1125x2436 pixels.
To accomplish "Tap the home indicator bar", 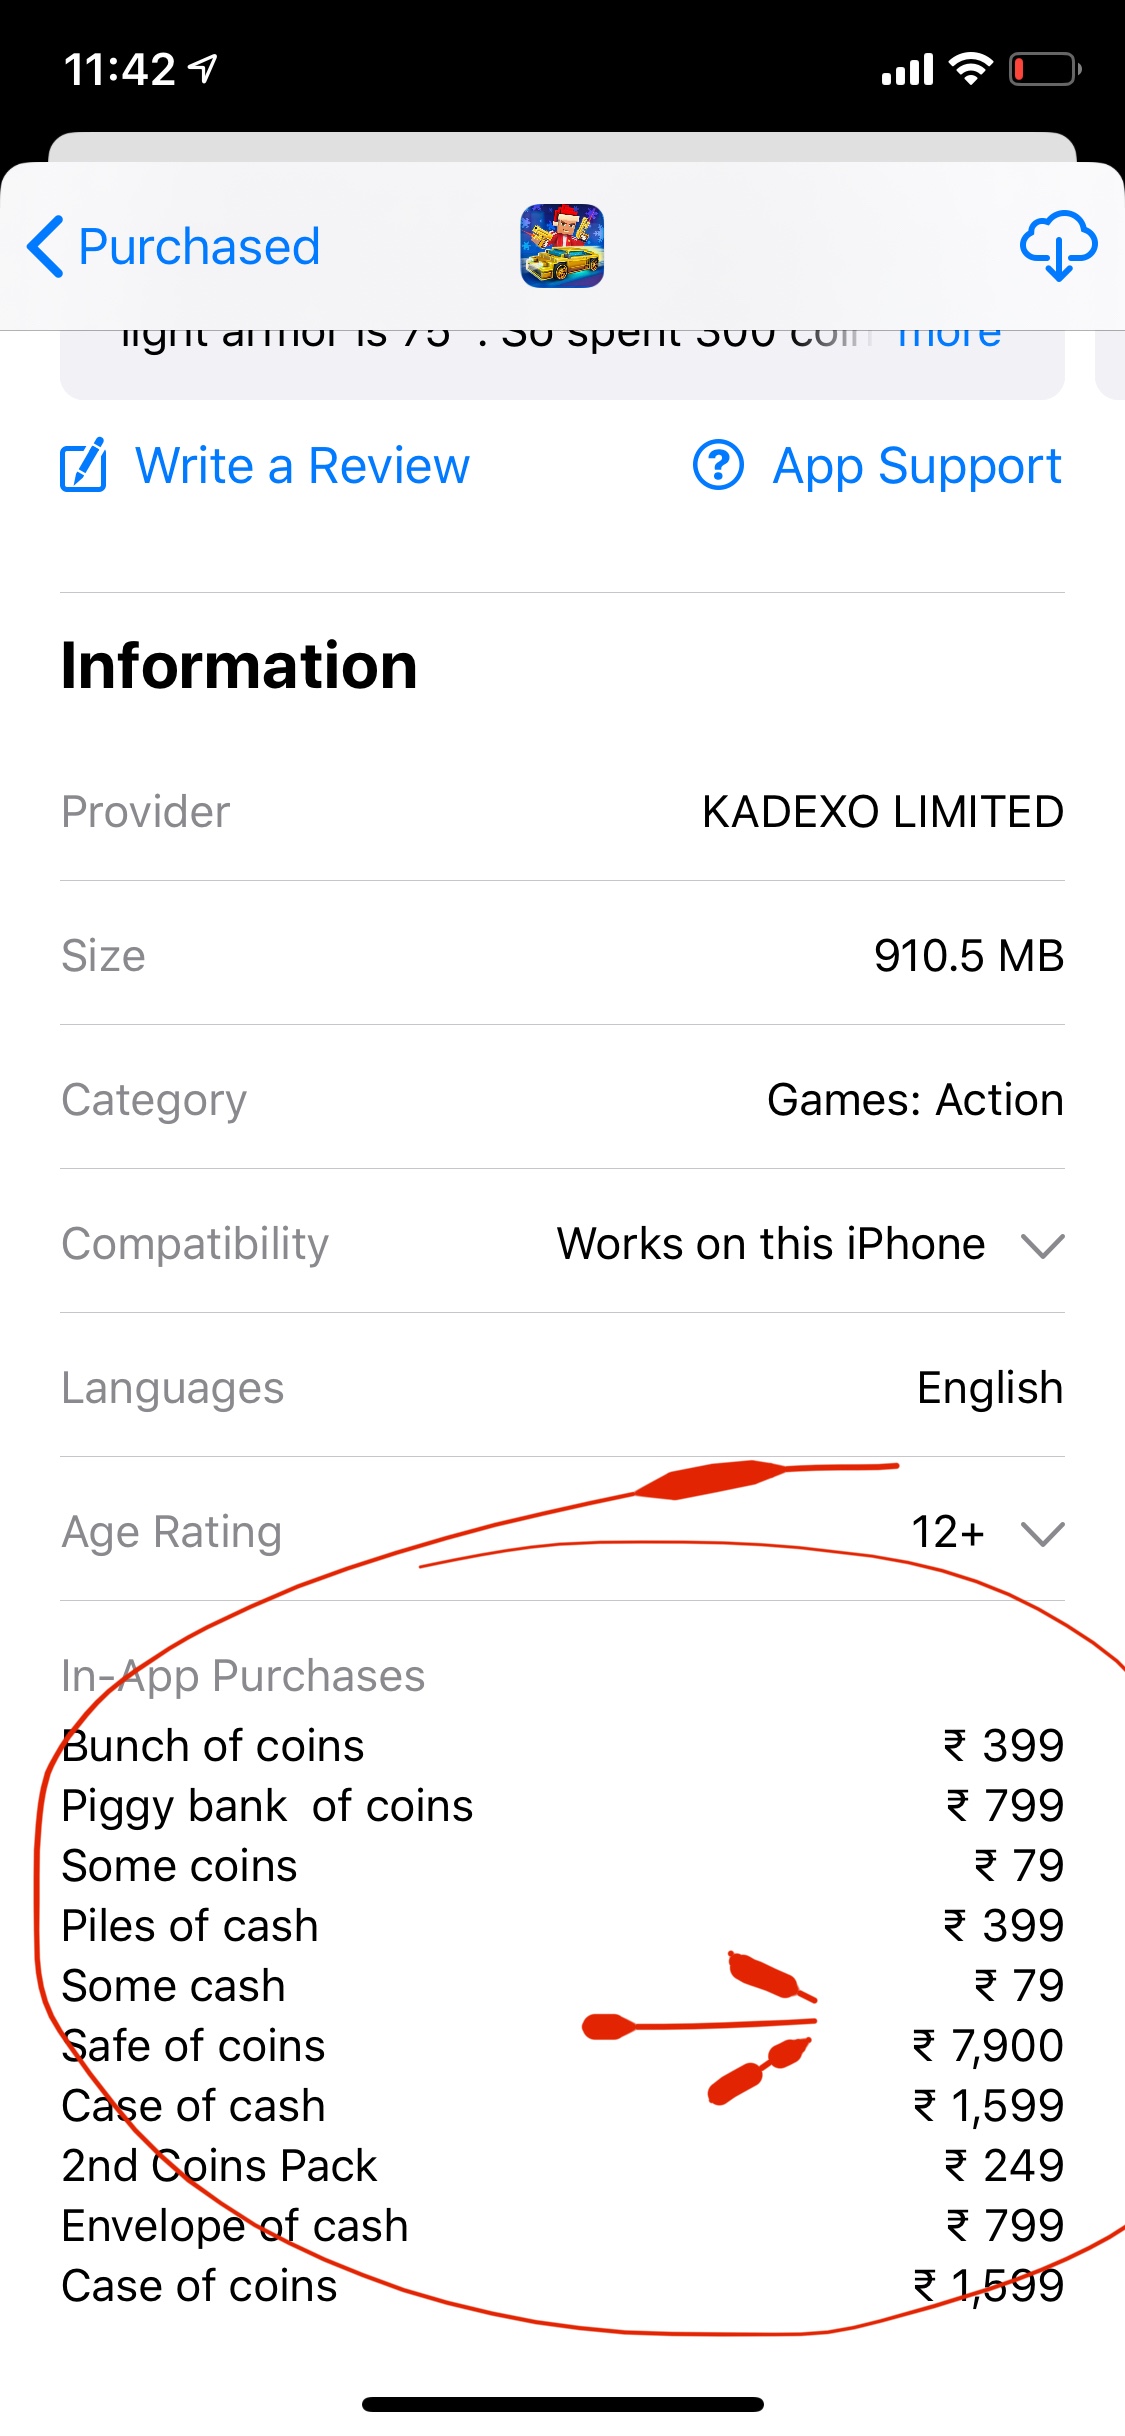I will (562, 2404).
